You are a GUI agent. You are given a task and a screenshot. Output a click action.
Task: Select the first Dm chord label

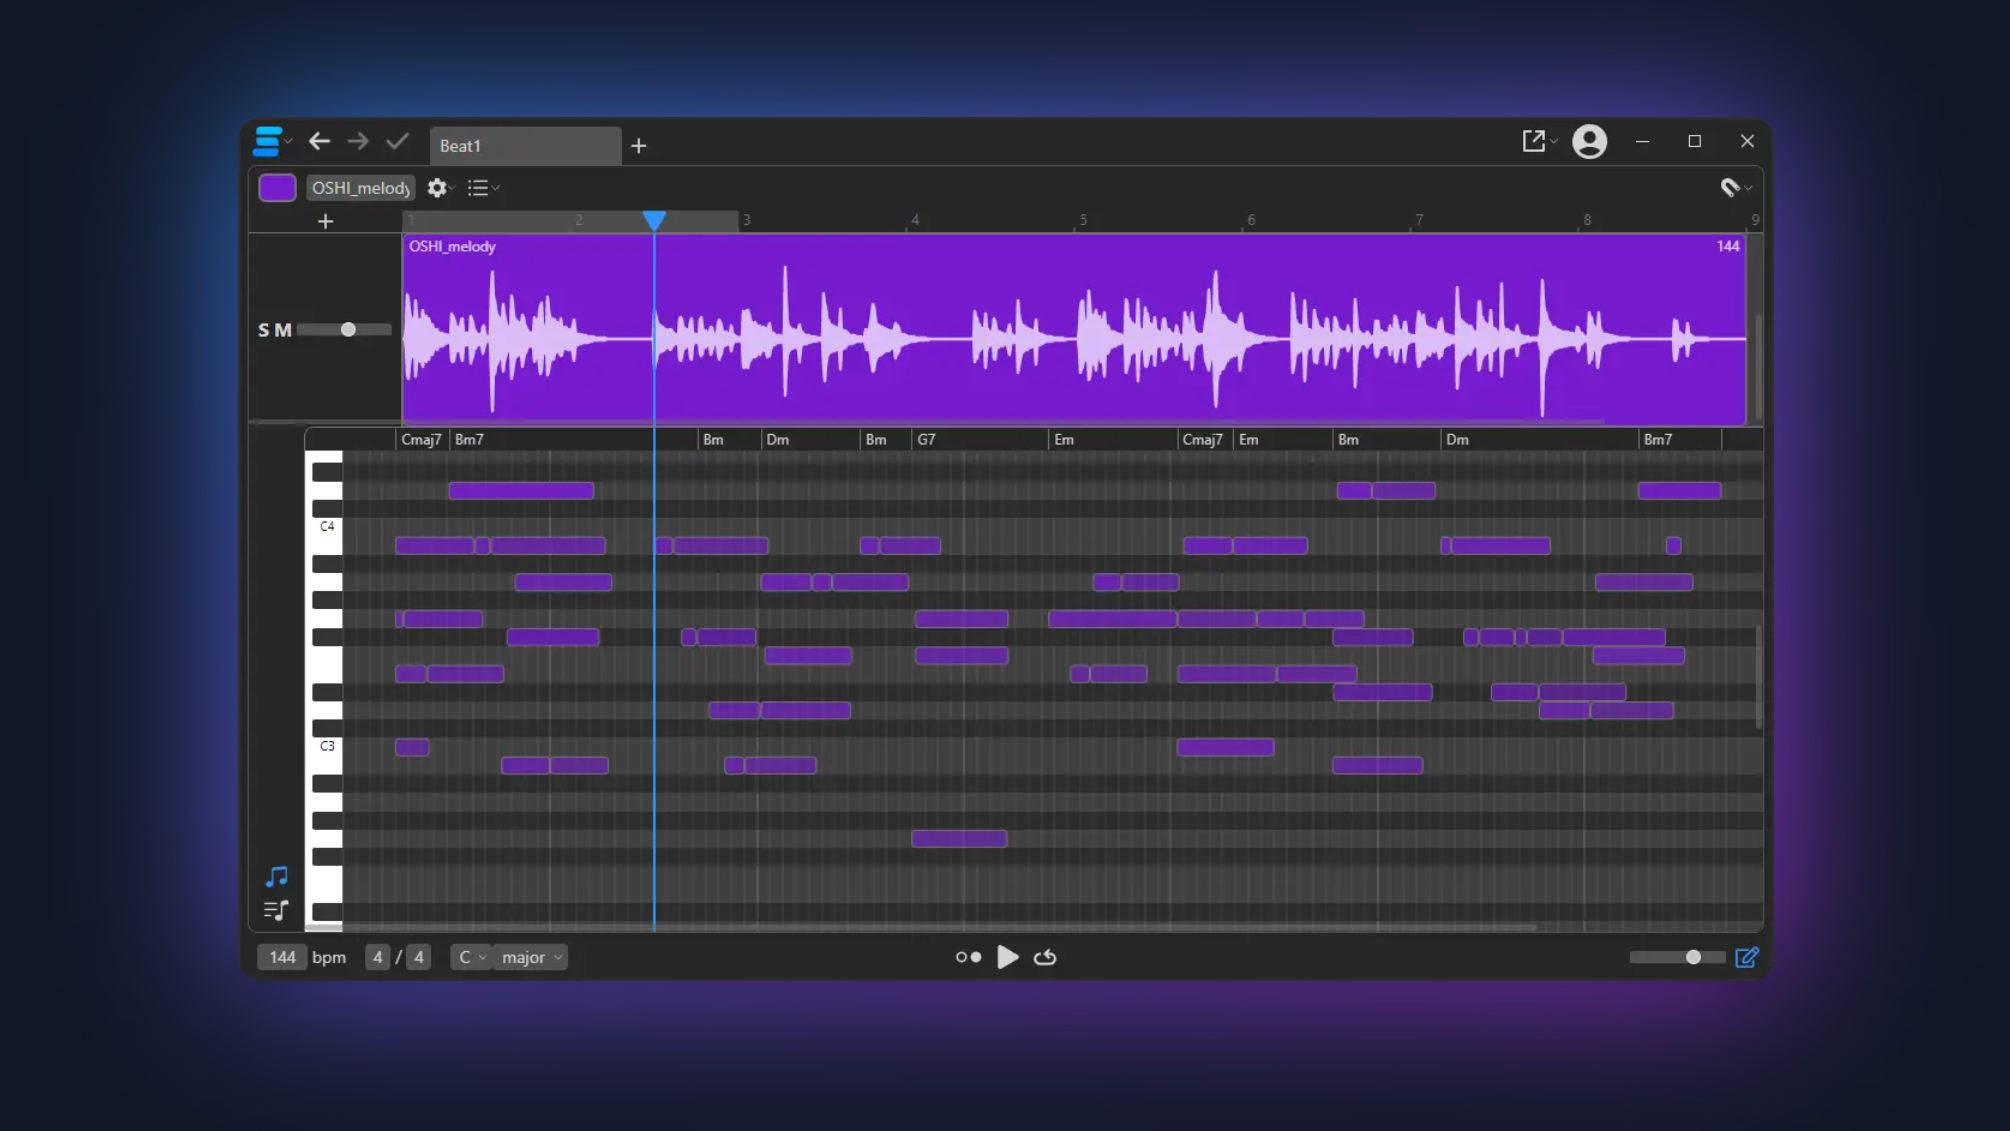pos(777,439)
